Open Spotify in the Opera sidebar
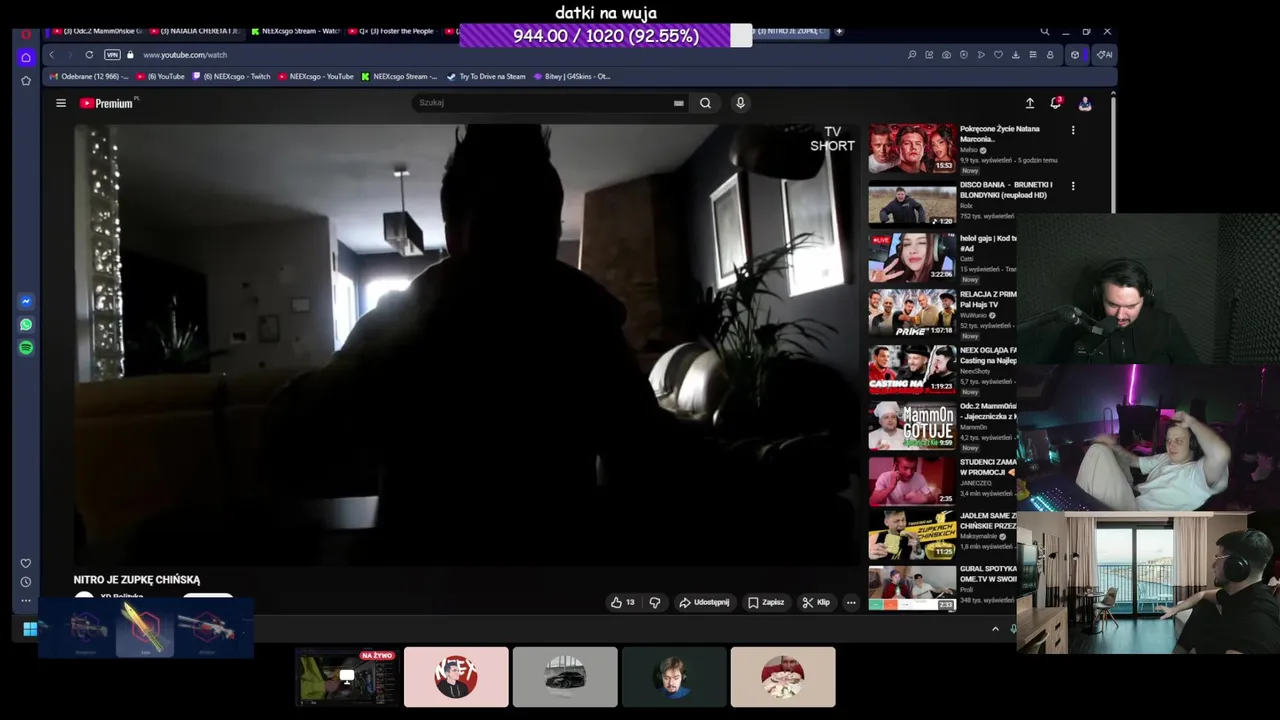Screen dimensions: 1280x720 26,347
